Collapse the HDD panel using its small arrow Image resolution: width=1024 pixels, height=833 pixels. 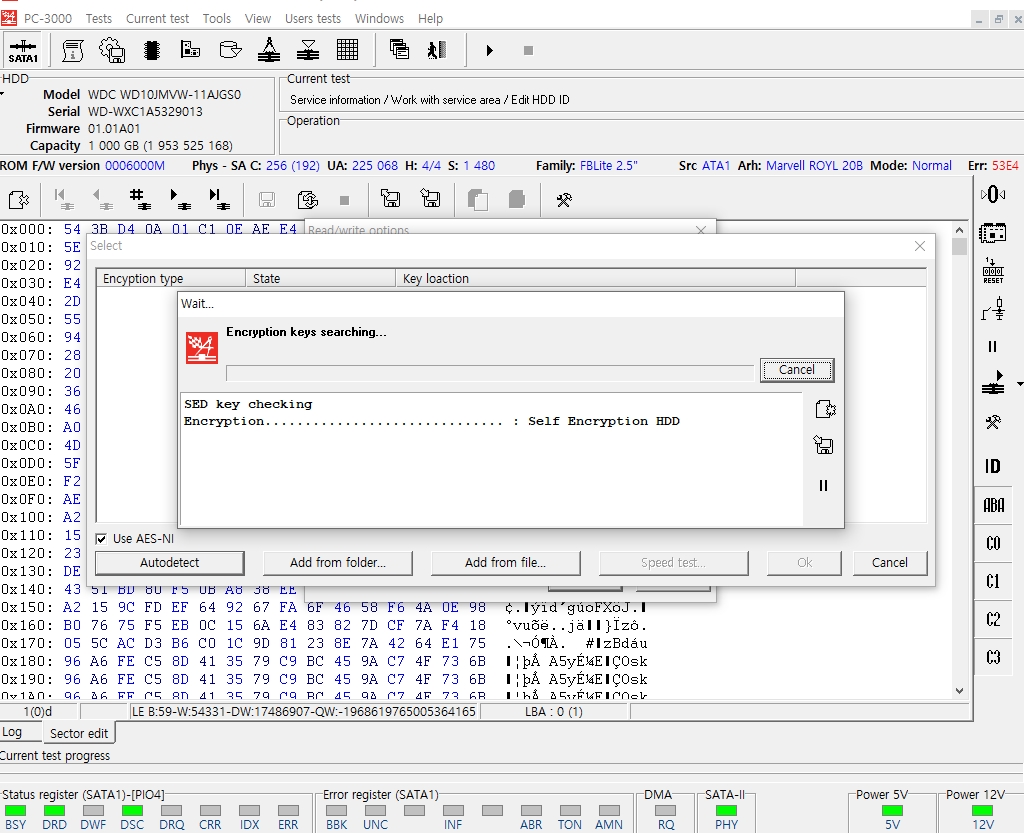coord(3,94)
